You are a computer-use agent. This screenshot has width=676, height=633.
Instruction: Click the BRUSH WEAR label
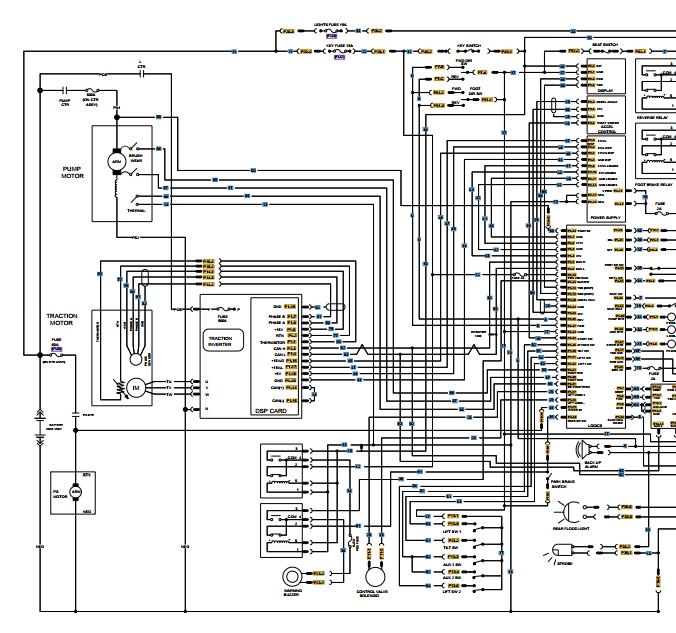(x=135, y=158)
